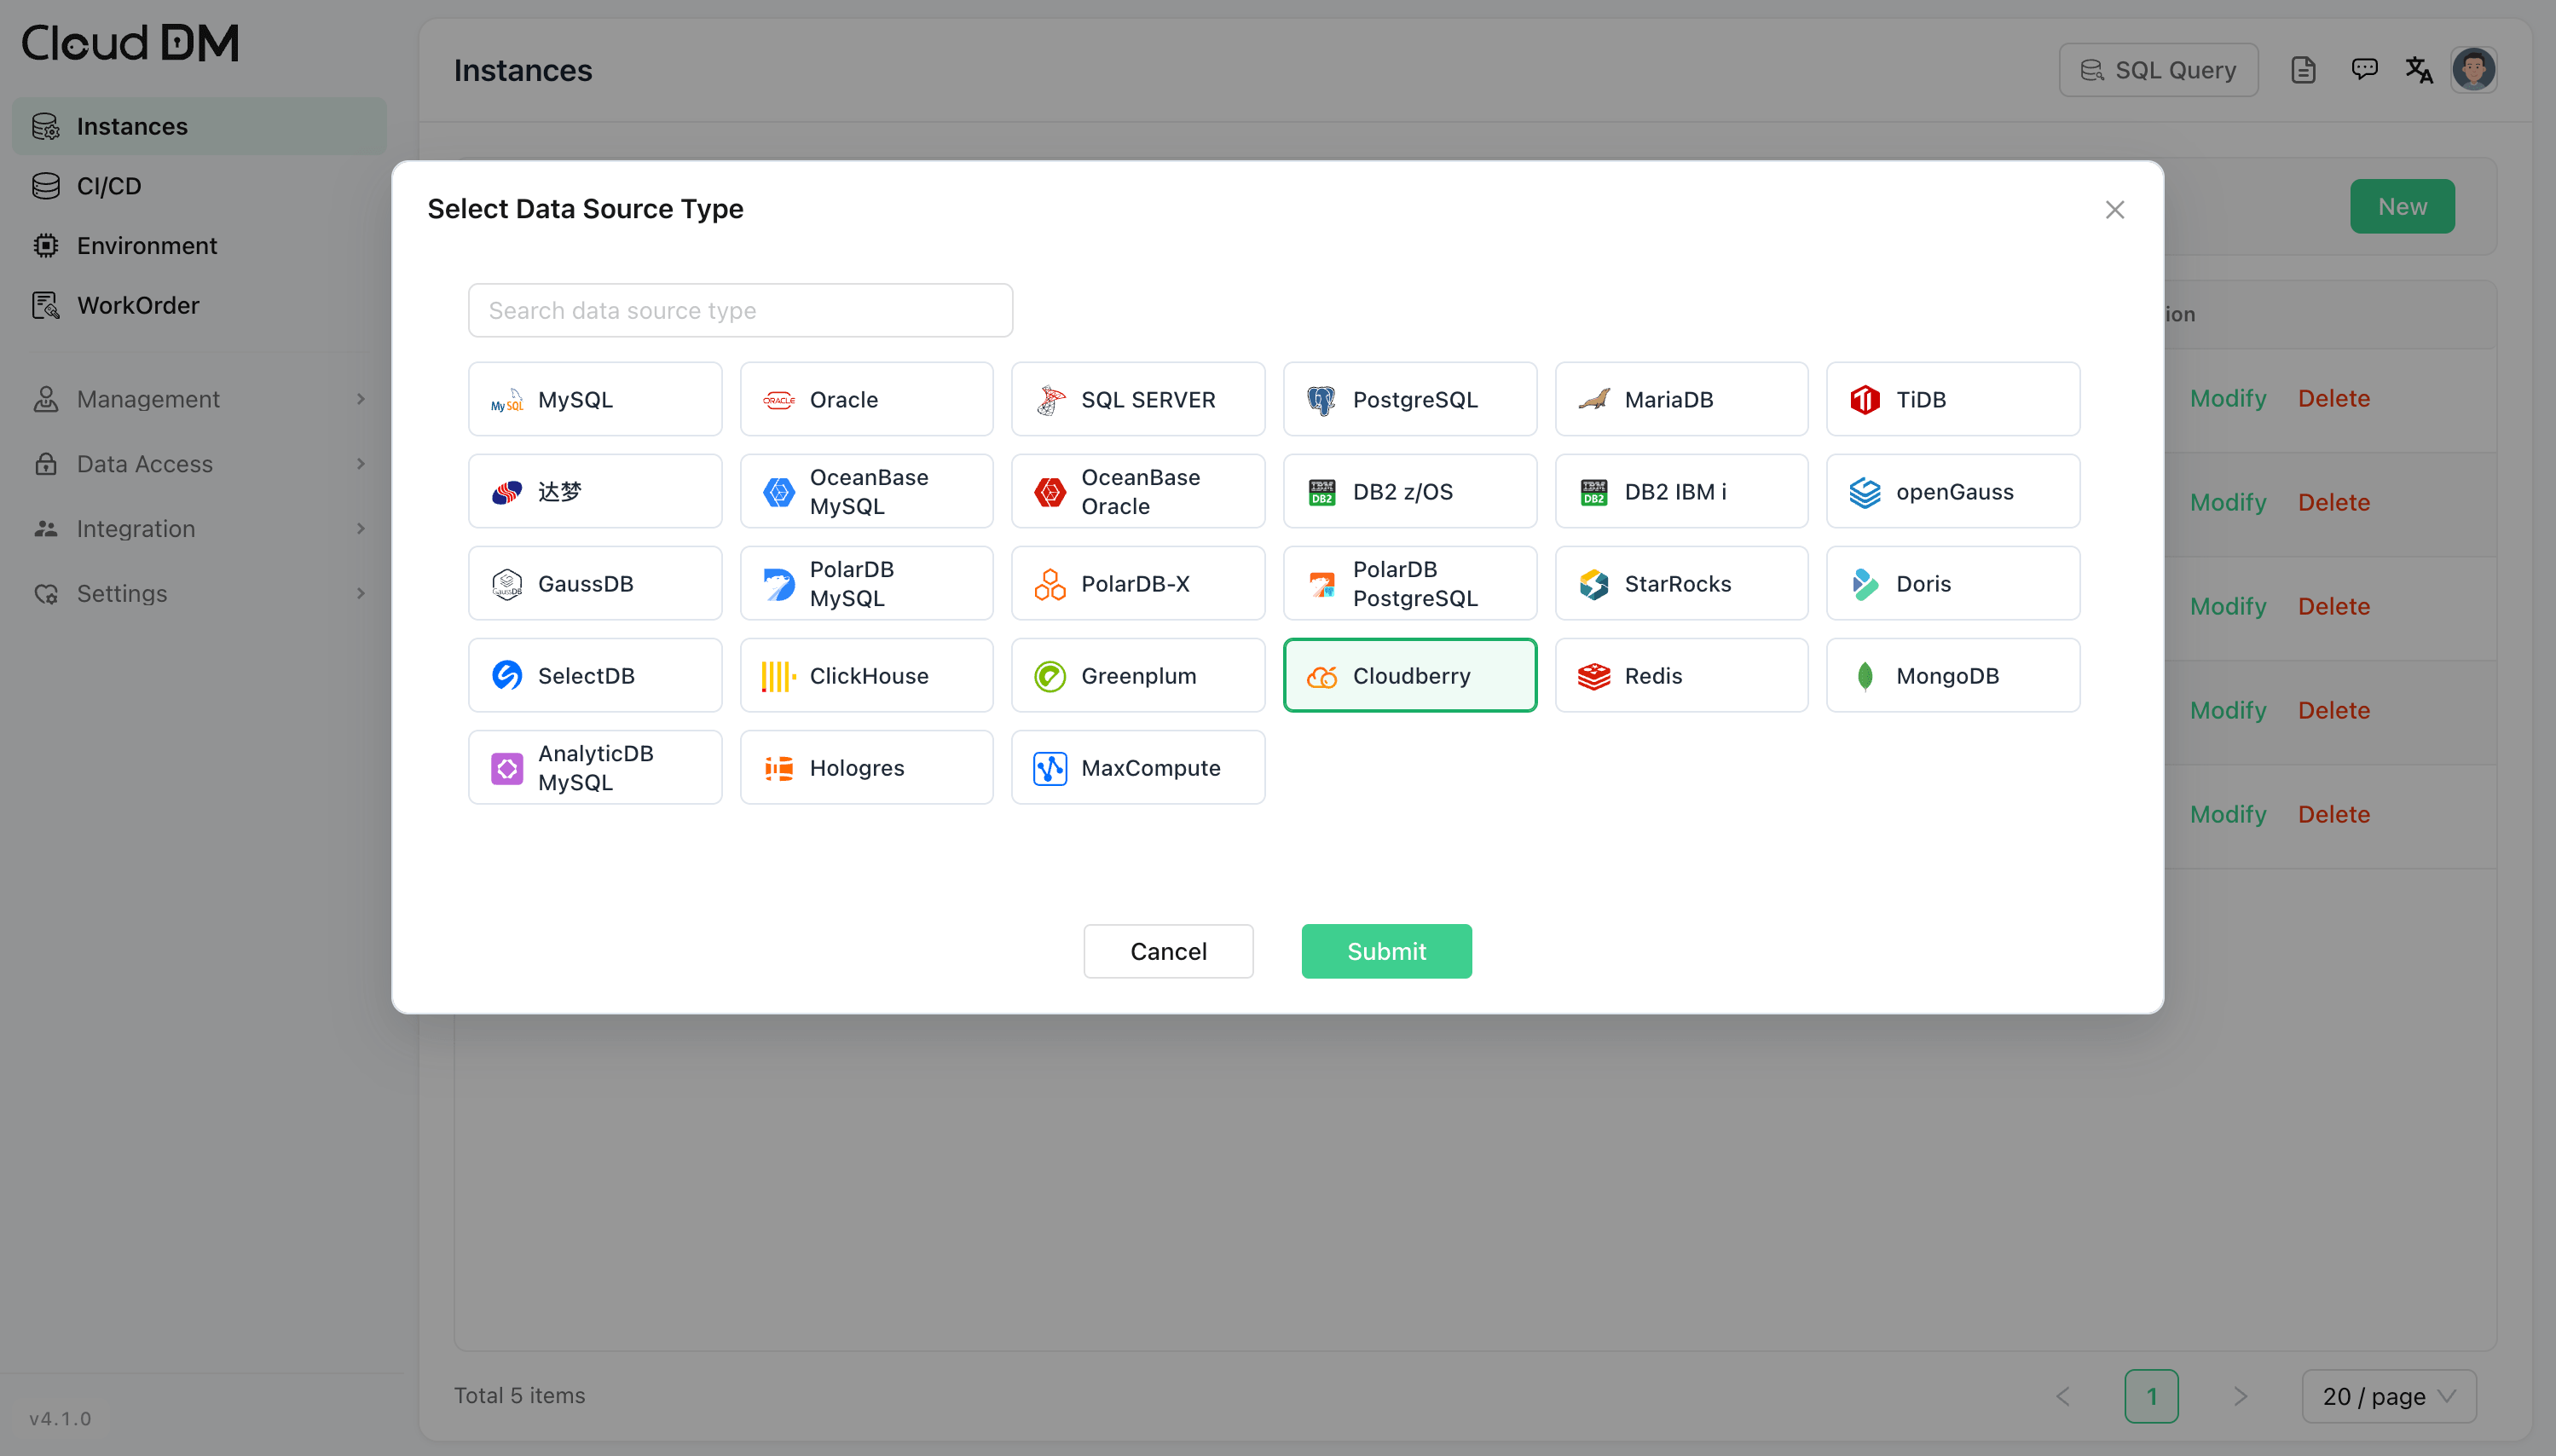Screen dimensions: 2556x1456
Task: Focus the Search data source type field
Action: (741, 310)
